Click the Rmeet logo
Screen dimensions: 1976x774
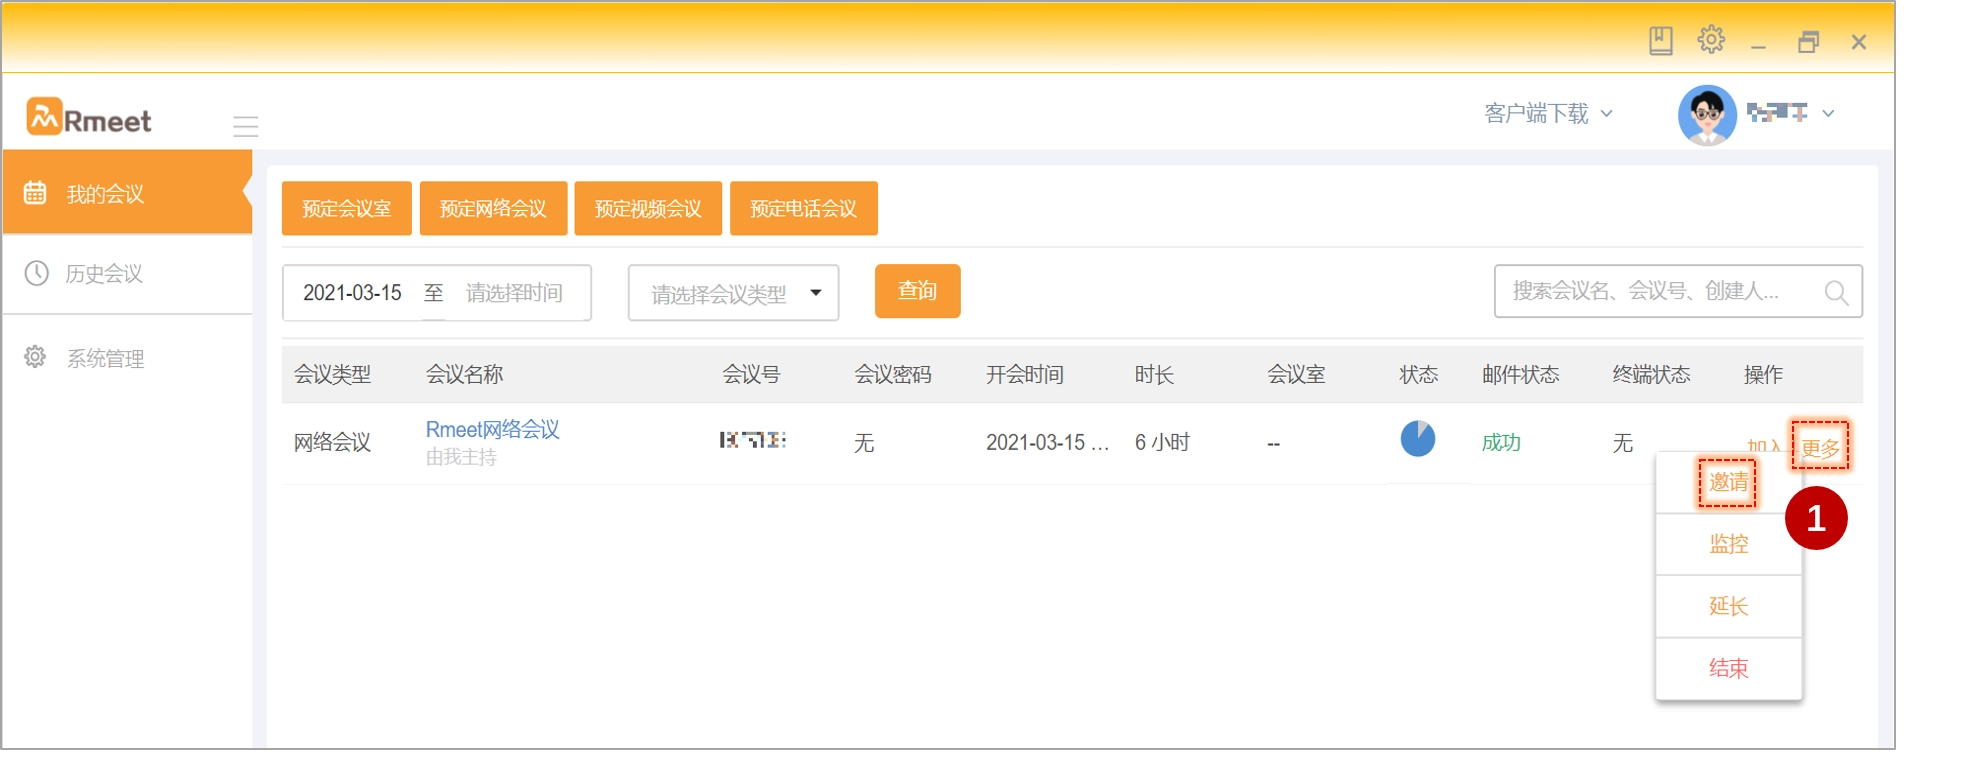(x=89, y=118)
